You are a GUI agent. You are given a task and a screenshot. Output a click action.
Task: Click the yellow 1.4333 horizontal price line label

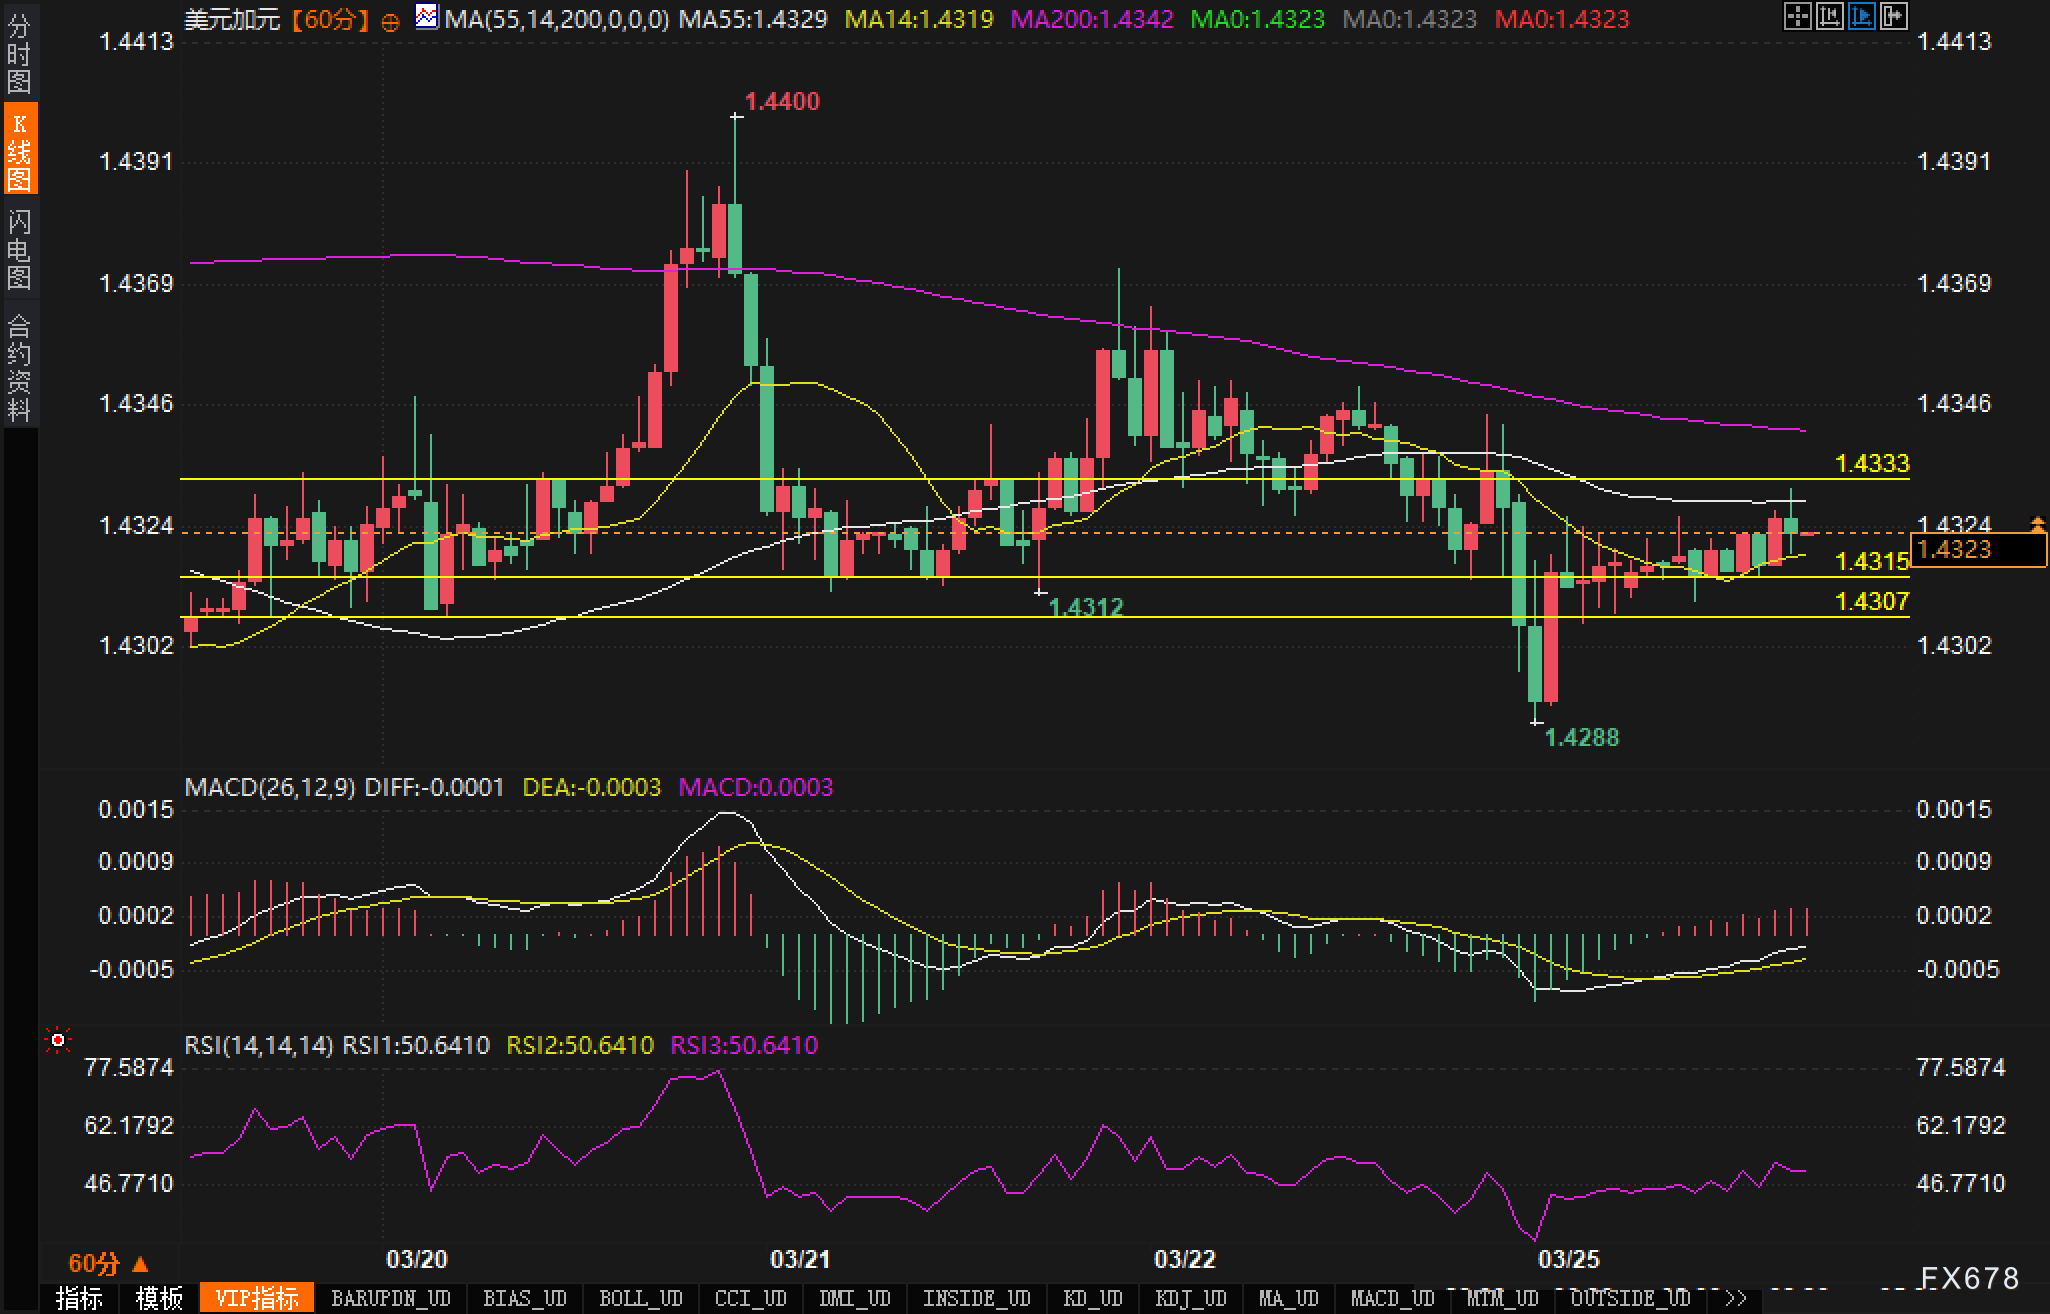pos(1872,464)
